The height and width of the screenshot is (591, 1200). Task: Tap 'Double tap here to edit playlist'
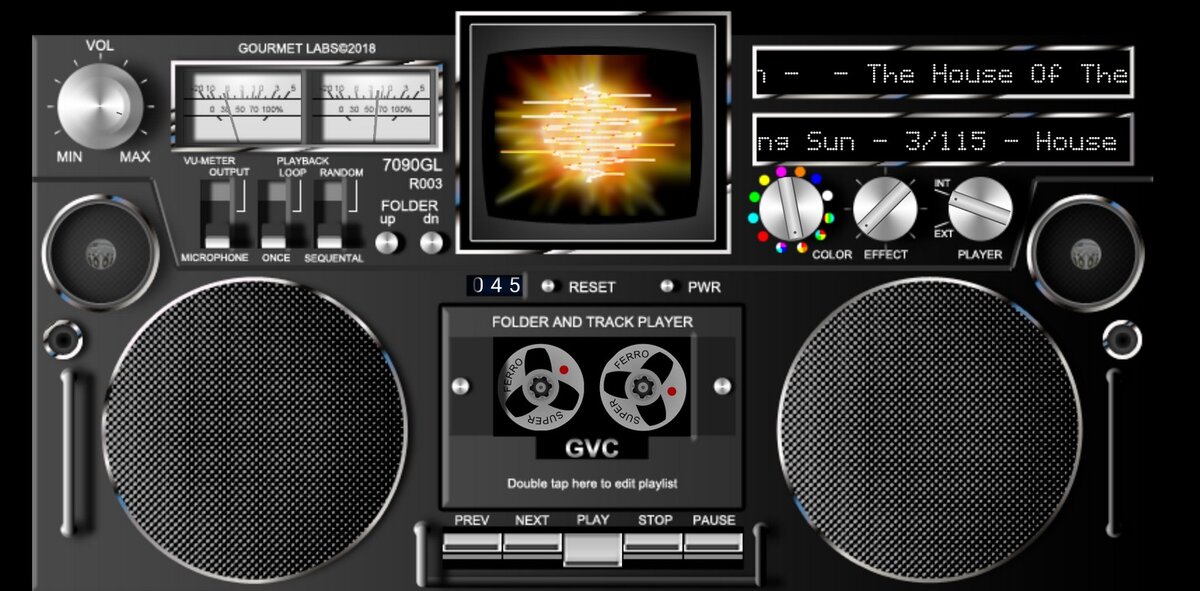click(x=592, y=483)
